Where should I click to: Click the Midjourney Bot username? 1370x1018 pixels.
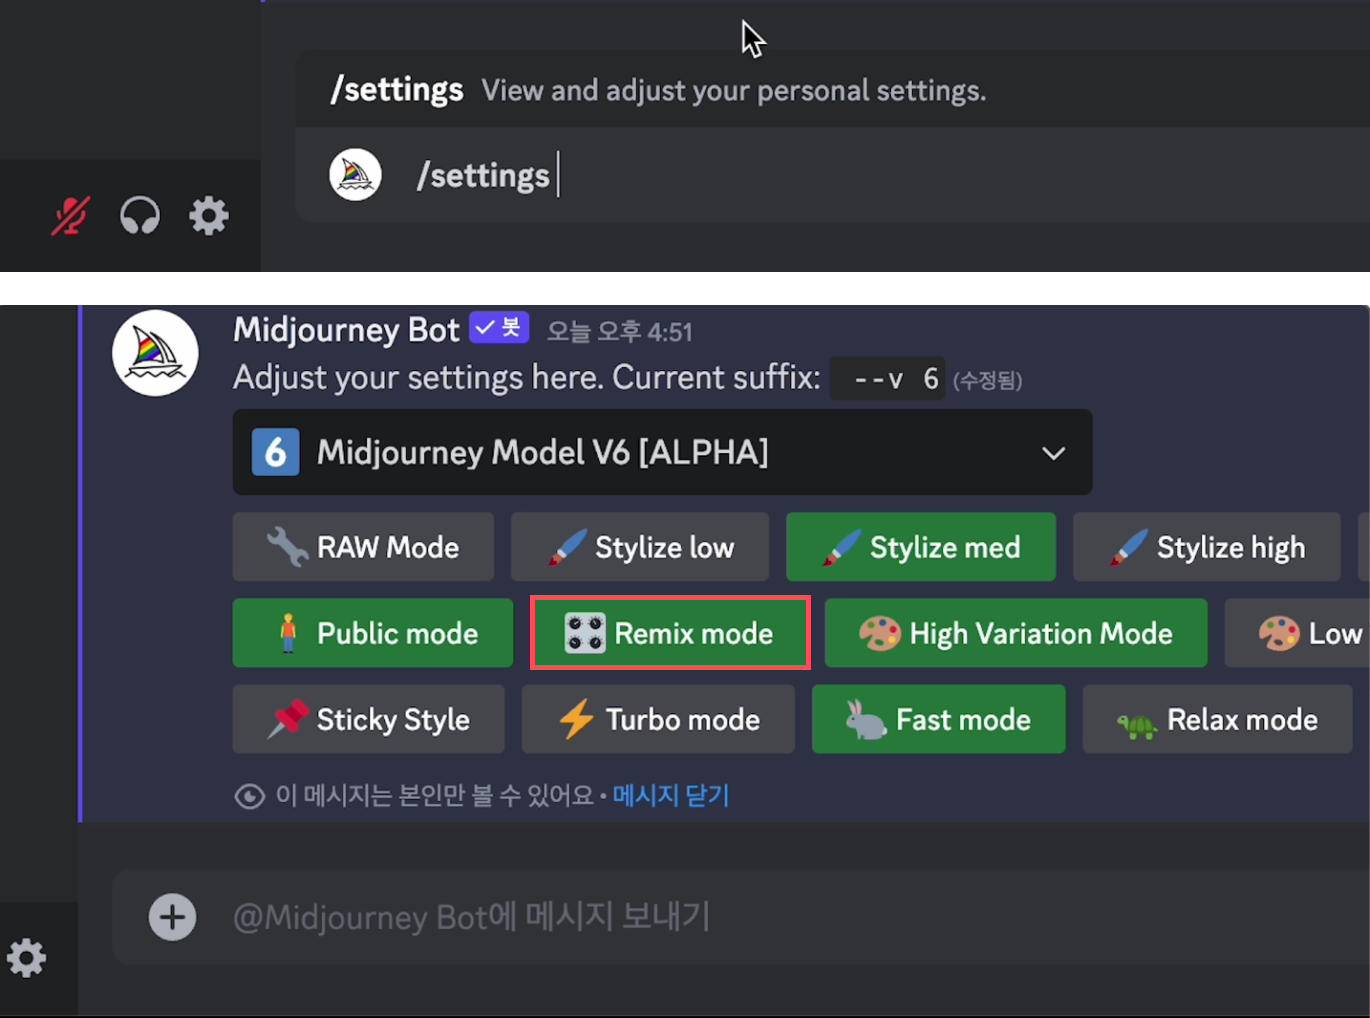[346, 330]
